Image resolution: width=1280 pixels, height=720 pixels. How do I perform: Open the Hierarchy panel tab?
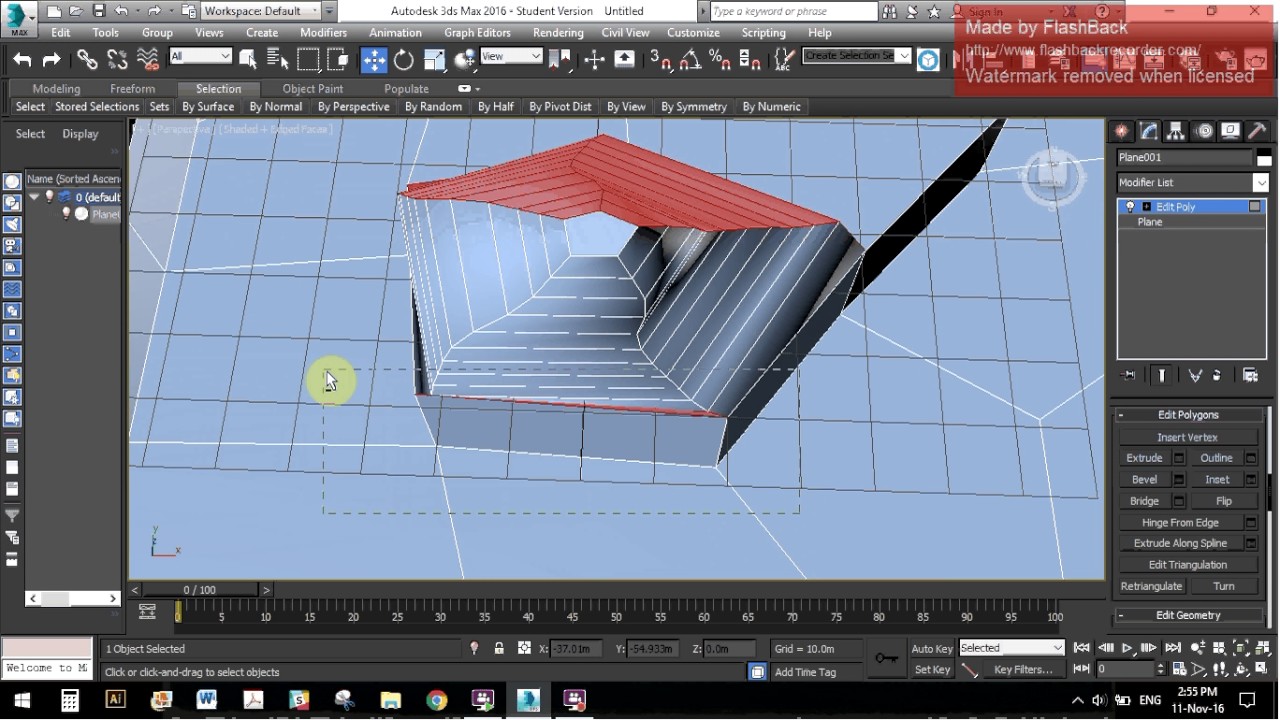(x=1176, y=131)
